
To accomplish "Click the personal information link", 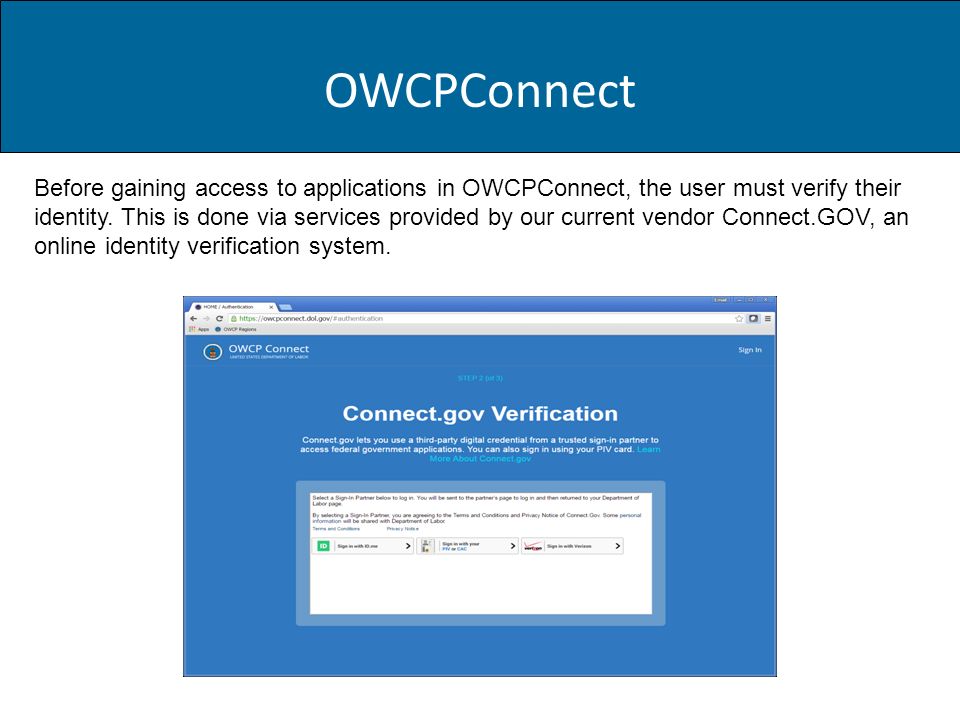I will [630, 516].
